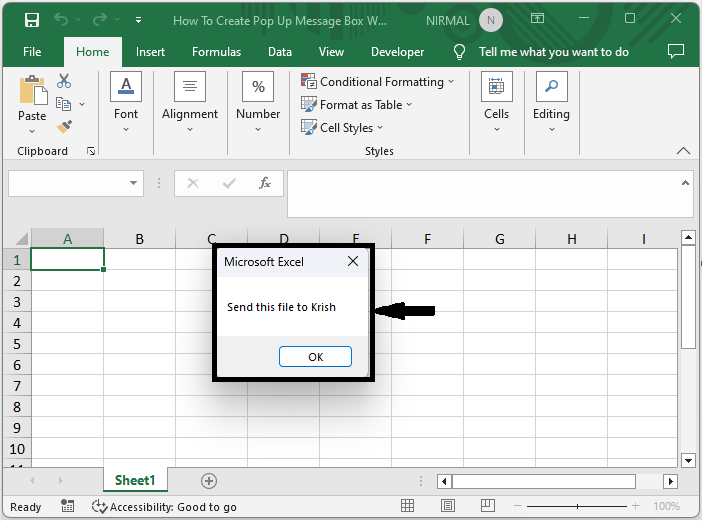This screenshot has height=521, width=702.
Task: Switch to the Home tab
Action: [x=93, y=52]
